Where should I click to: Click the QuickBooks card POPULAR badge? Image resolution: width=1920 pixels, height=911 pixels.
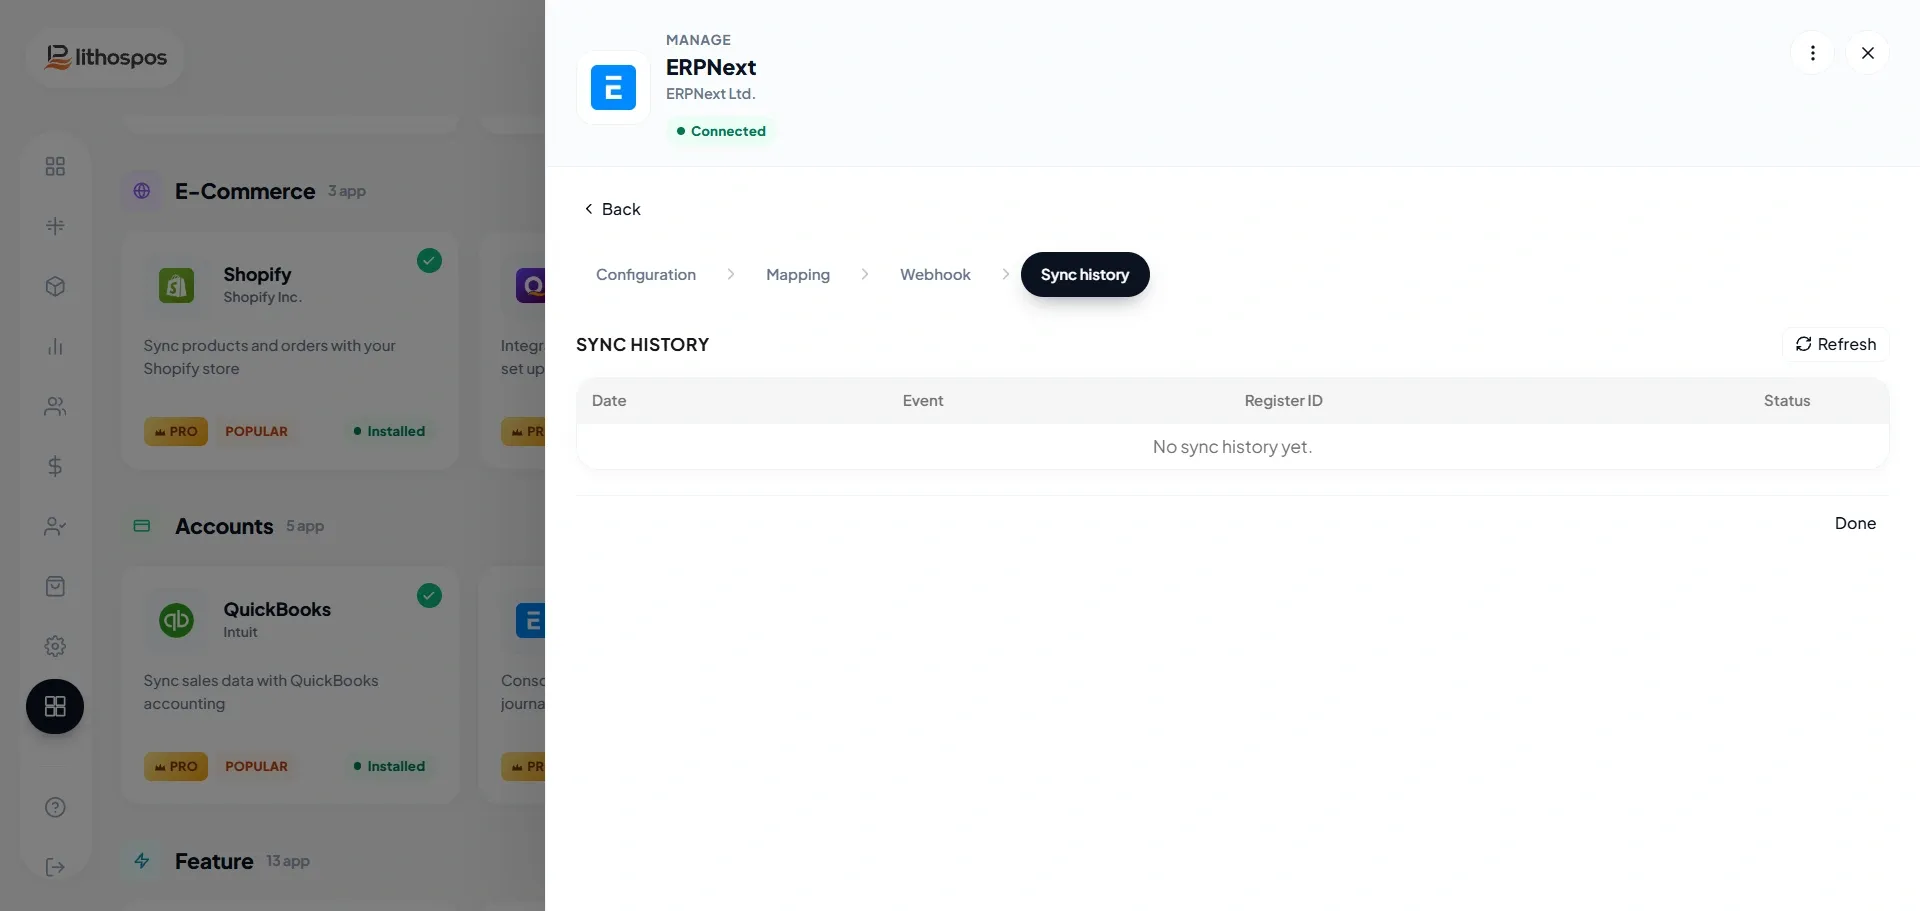[256, 766]
